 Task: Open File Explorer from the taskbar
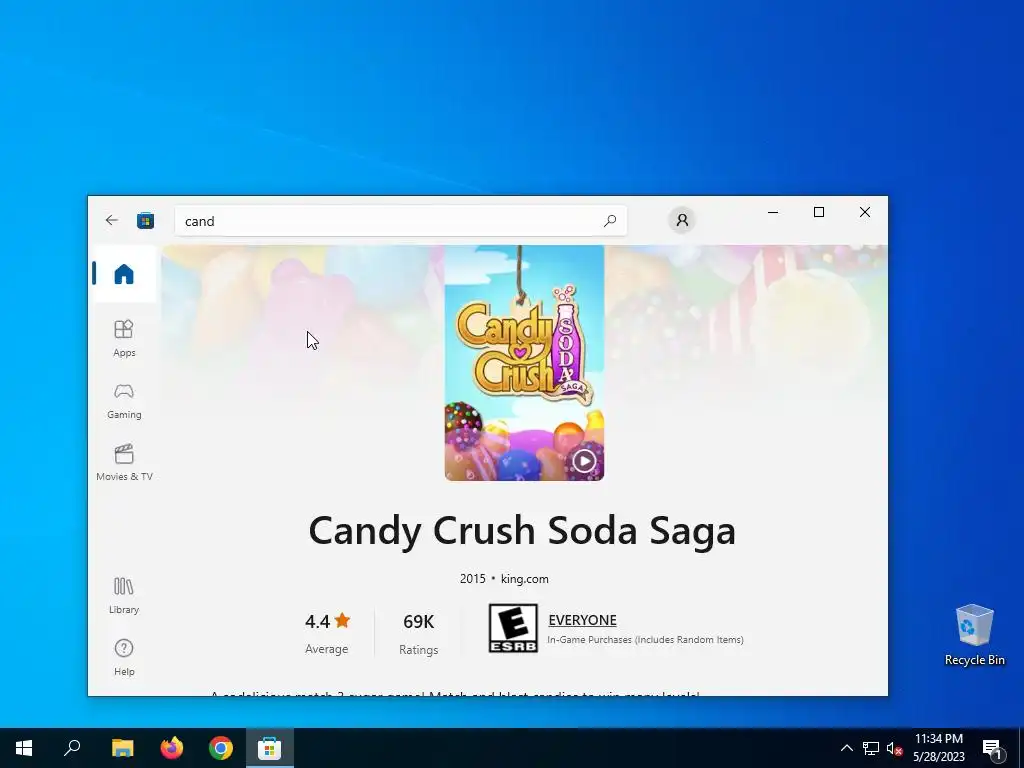coord(122,748)
